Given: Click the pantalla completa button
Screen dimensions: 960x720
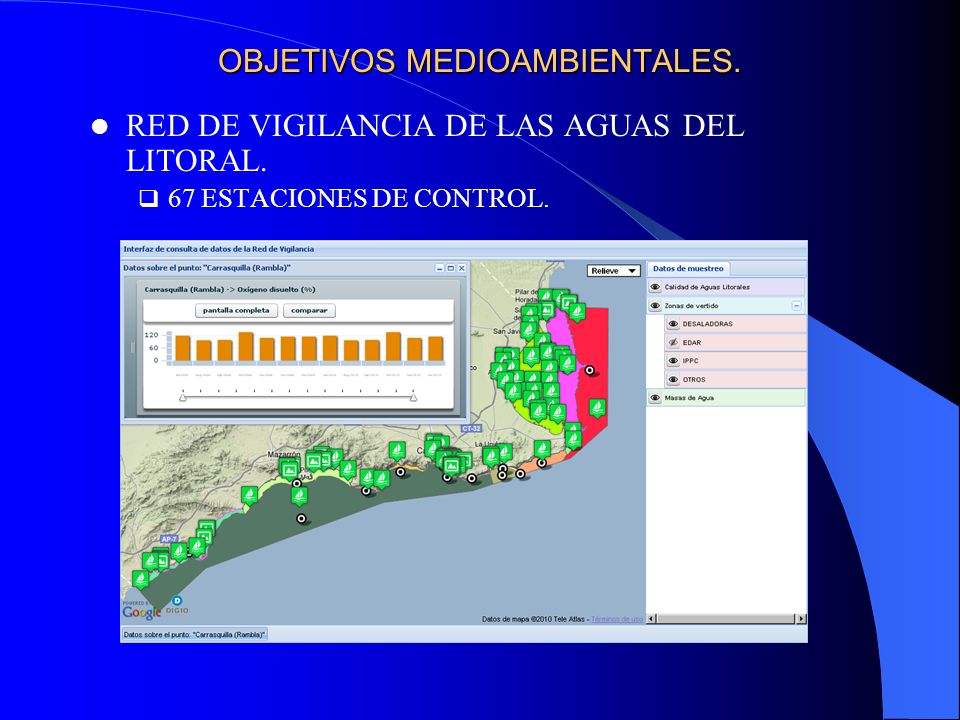Looking at the screenshot, I should pyautogui.click(x=236, y=310).
